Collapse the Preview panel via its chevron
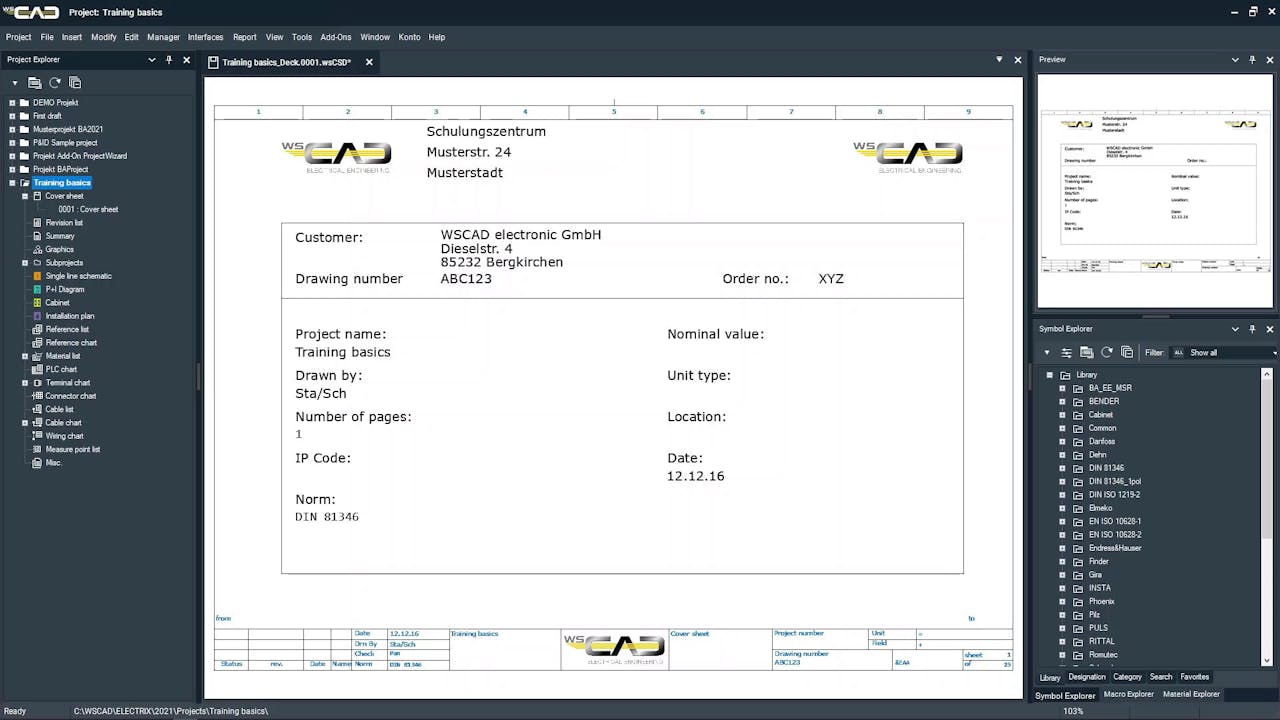Viewport: 1280px width, 720px height. pyautogui.click(x=1235, y=60)
